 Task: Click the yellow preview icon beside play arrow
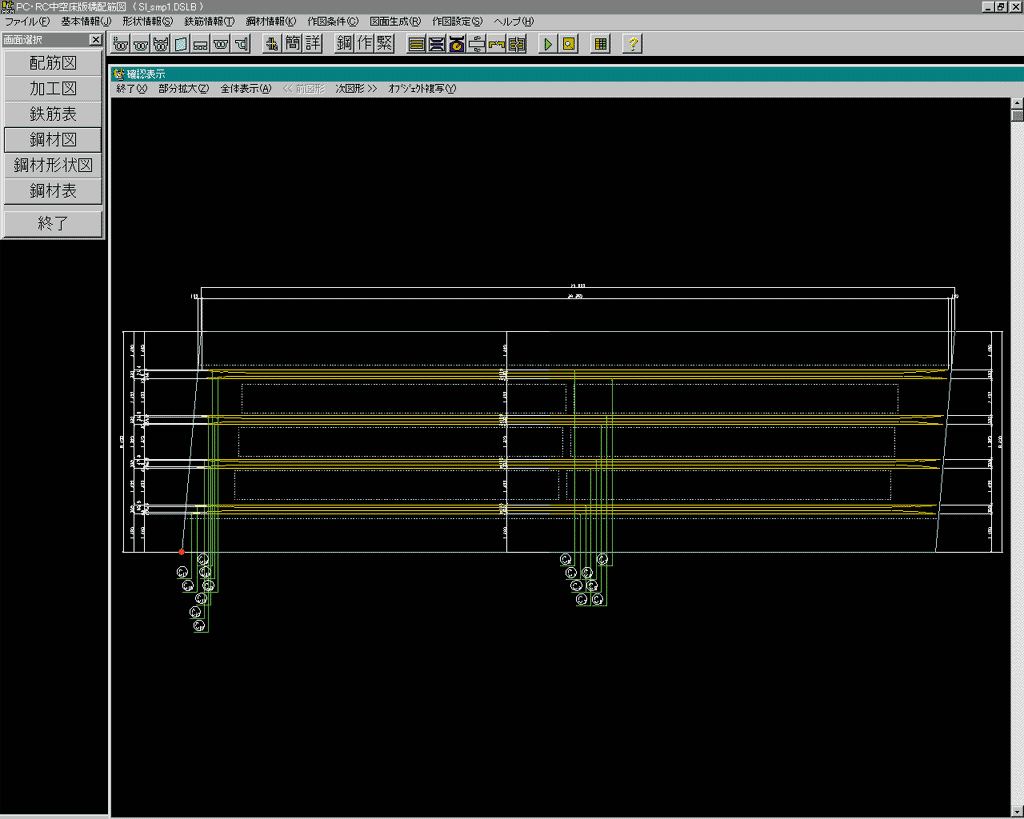[568, 44]
